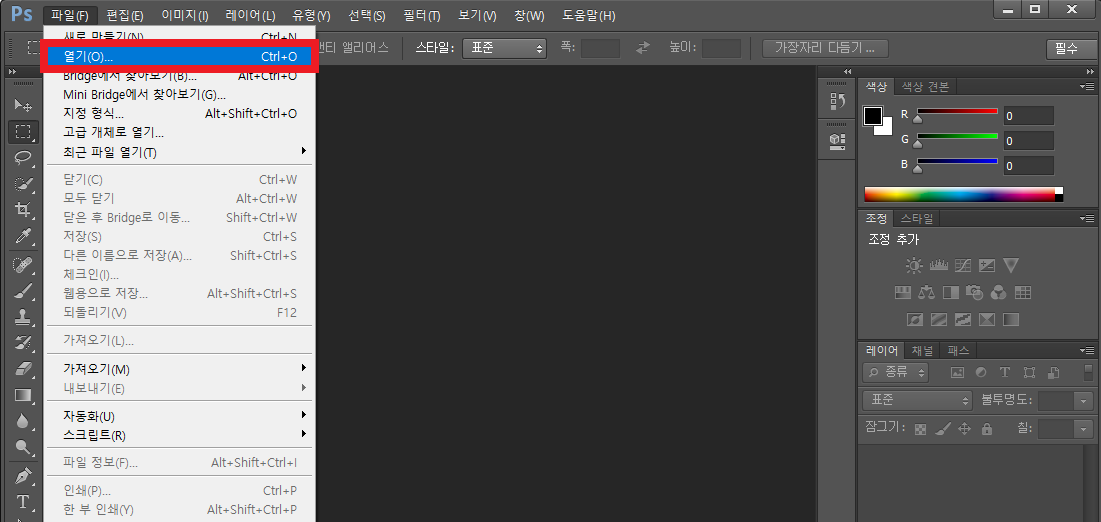Select the Rectangular Marquee tool in toolbox

pyautogui.click(x=23, y=131)
